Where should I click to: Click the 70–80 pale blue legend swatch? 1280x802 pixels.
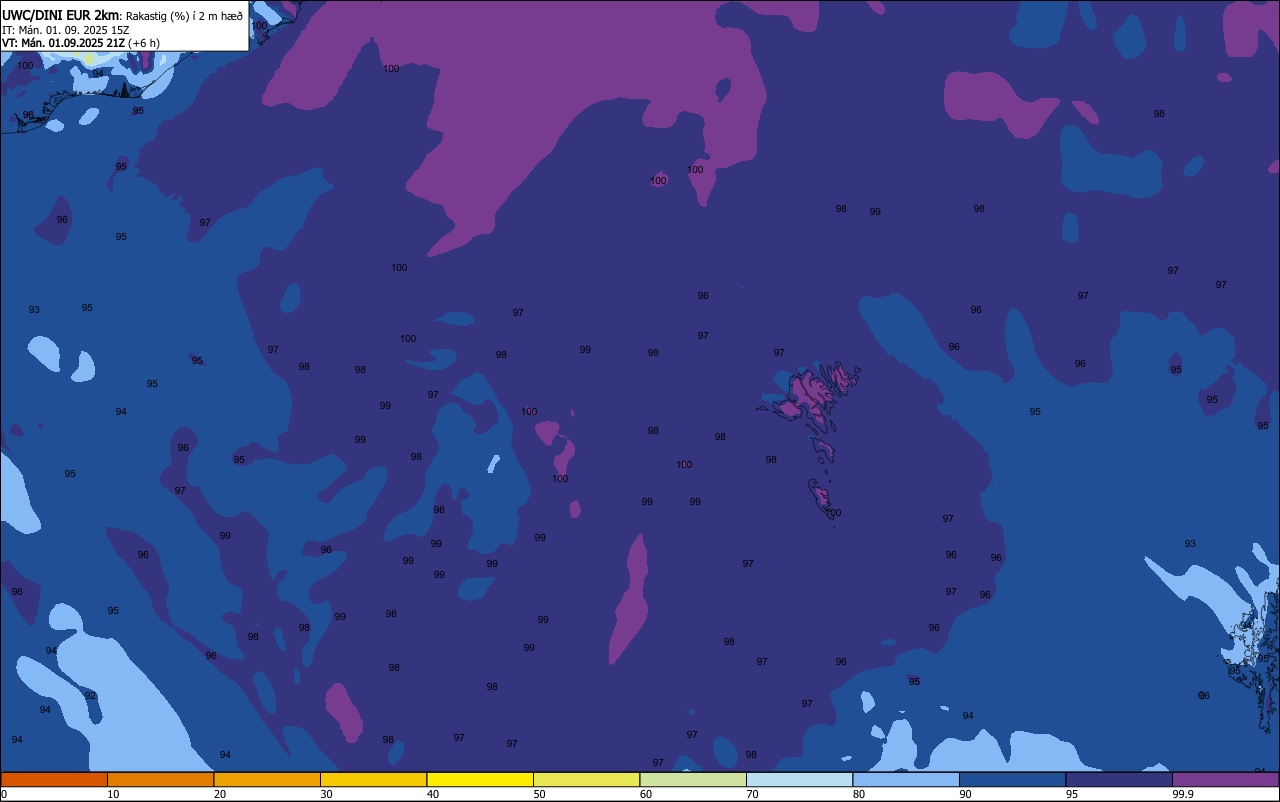[x=799, y=779]
